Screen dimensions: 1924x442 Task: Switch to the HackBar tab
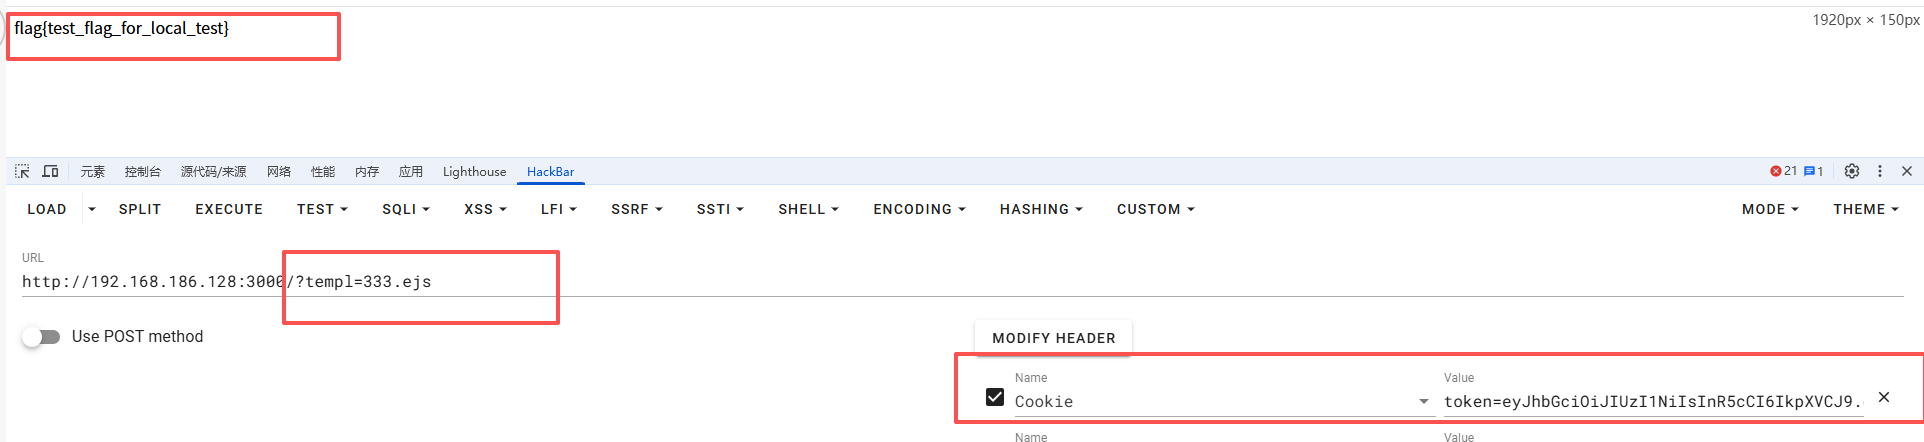click(x=551, y=172)
